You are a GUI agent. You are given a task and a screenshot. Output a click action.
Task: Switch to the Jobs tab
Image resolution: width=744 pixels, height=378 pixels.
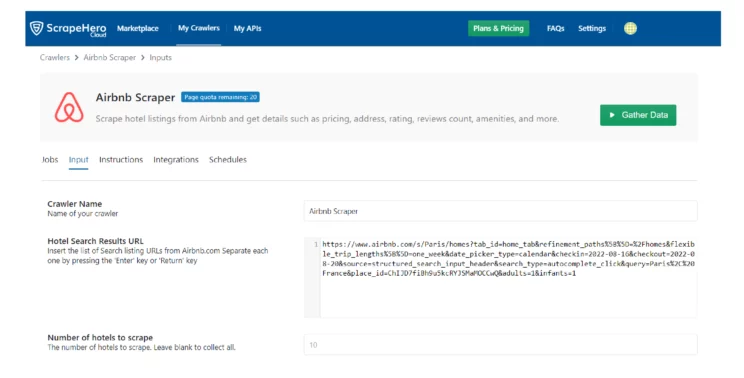50,160
